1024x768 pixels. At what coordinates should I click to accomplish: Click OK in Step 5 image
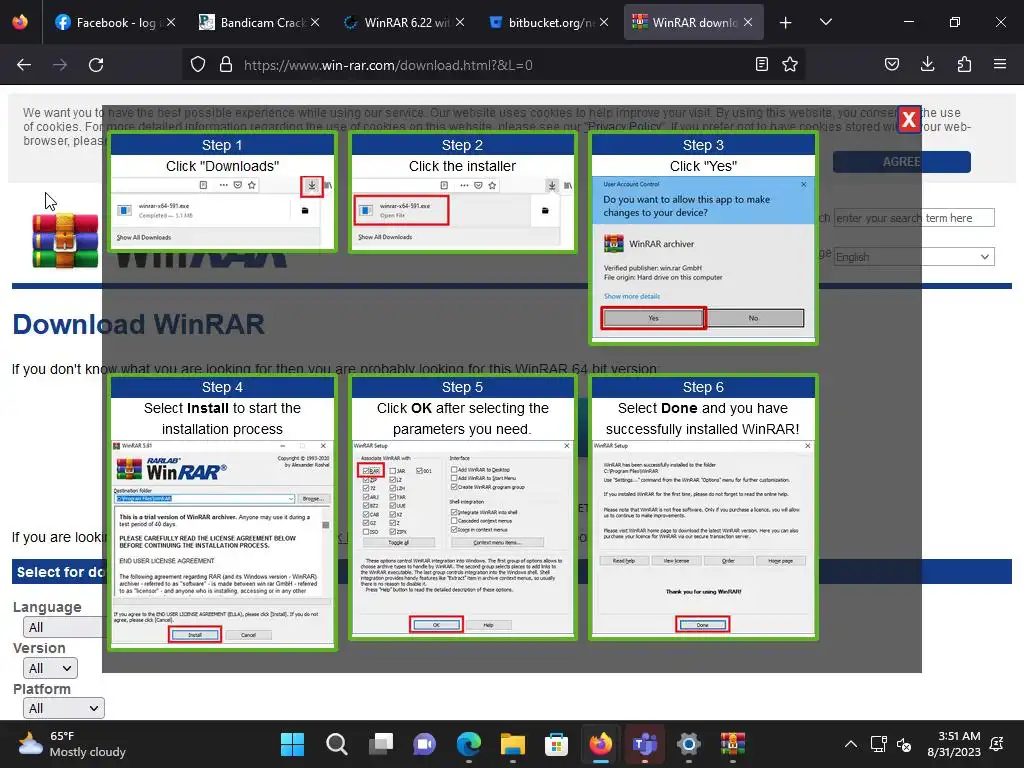coord(436,625)
